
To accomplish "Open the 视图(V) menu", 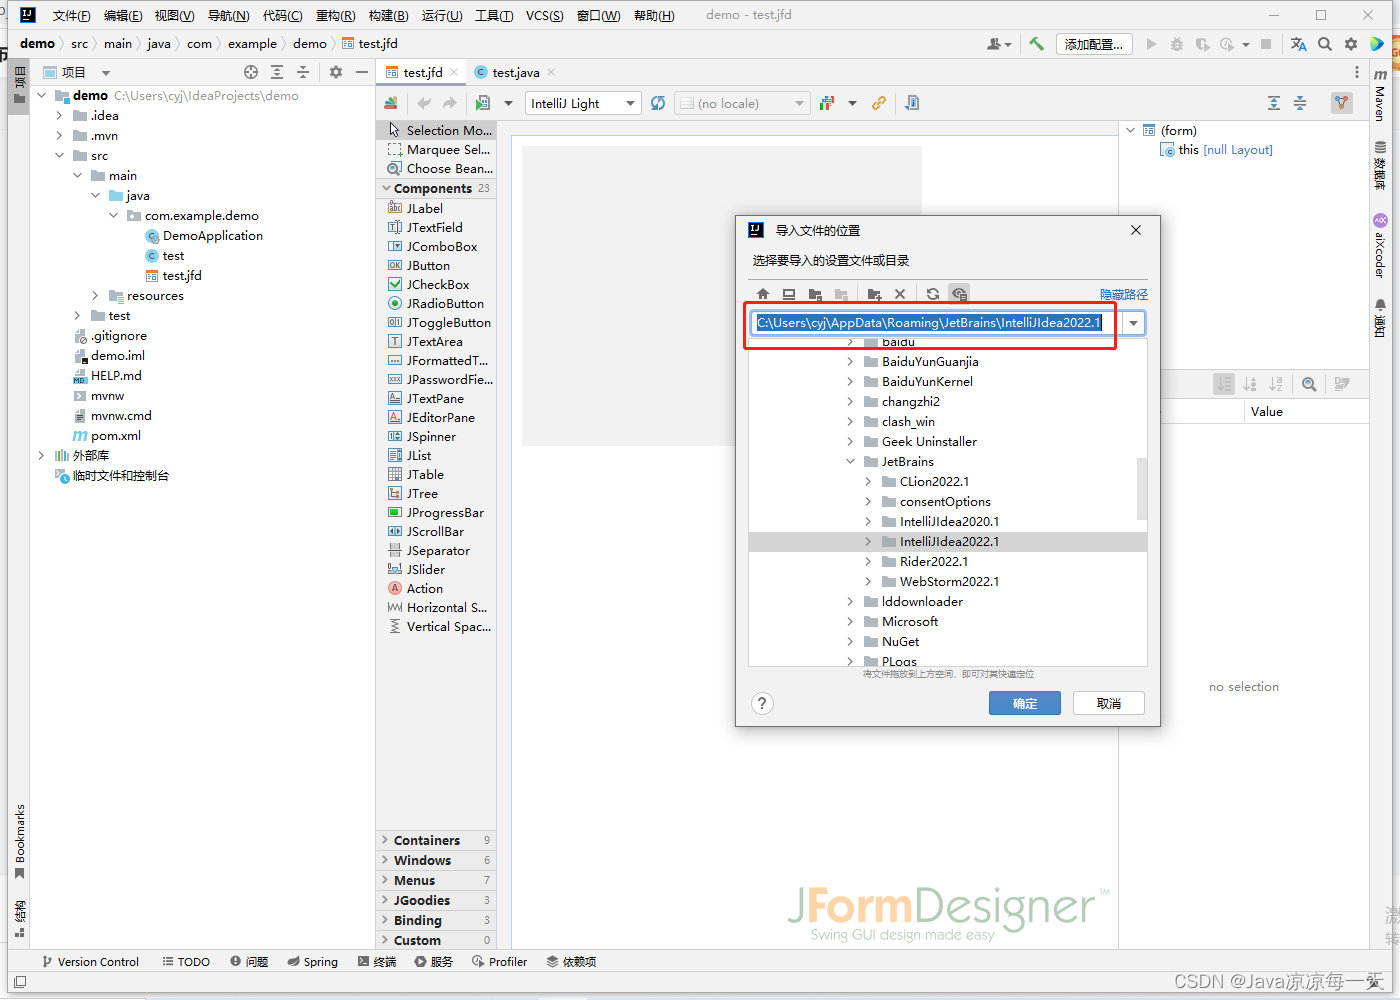I will click(174, 15).
